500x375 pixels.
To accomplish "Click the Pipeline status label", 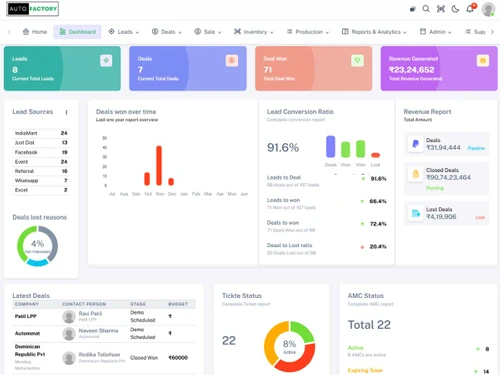I will tap(476, 148).
